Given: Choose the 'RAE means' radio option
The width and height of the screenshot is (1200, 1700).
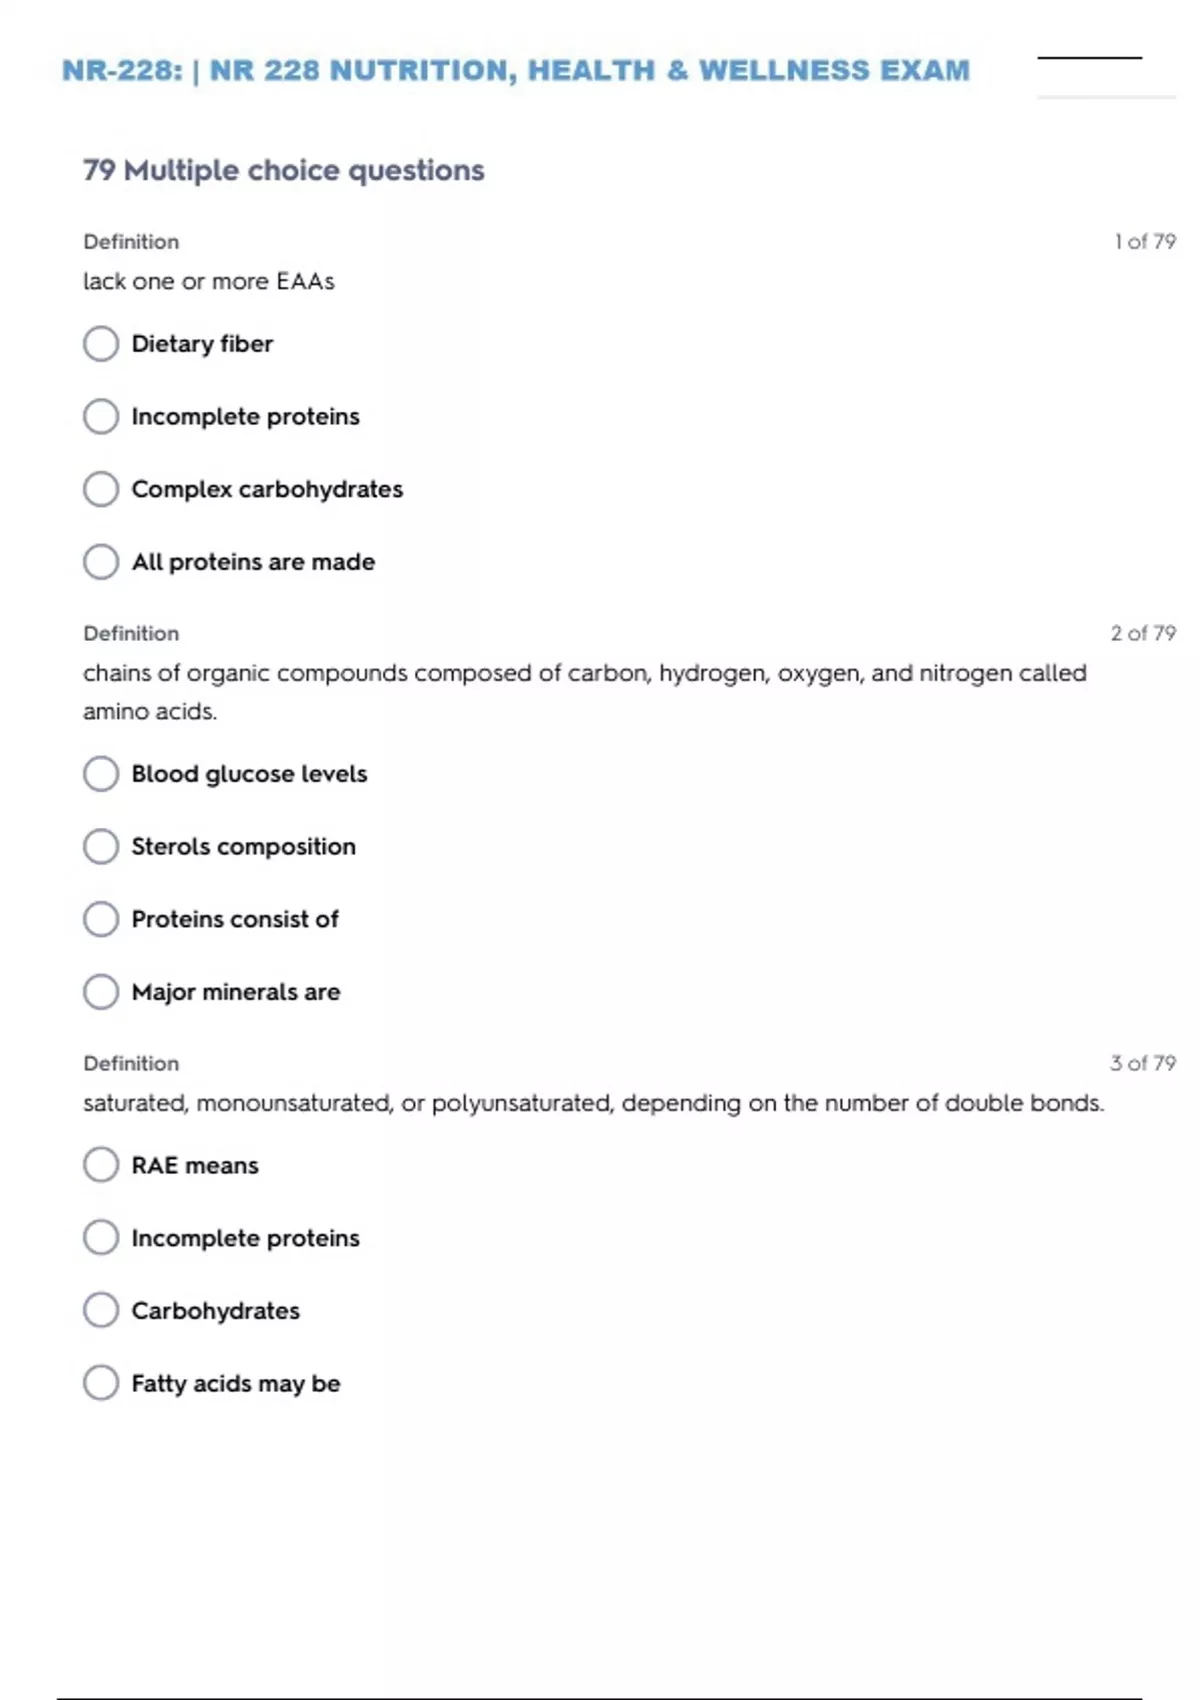Looking at the screenshot, I should pos(101,1165).
